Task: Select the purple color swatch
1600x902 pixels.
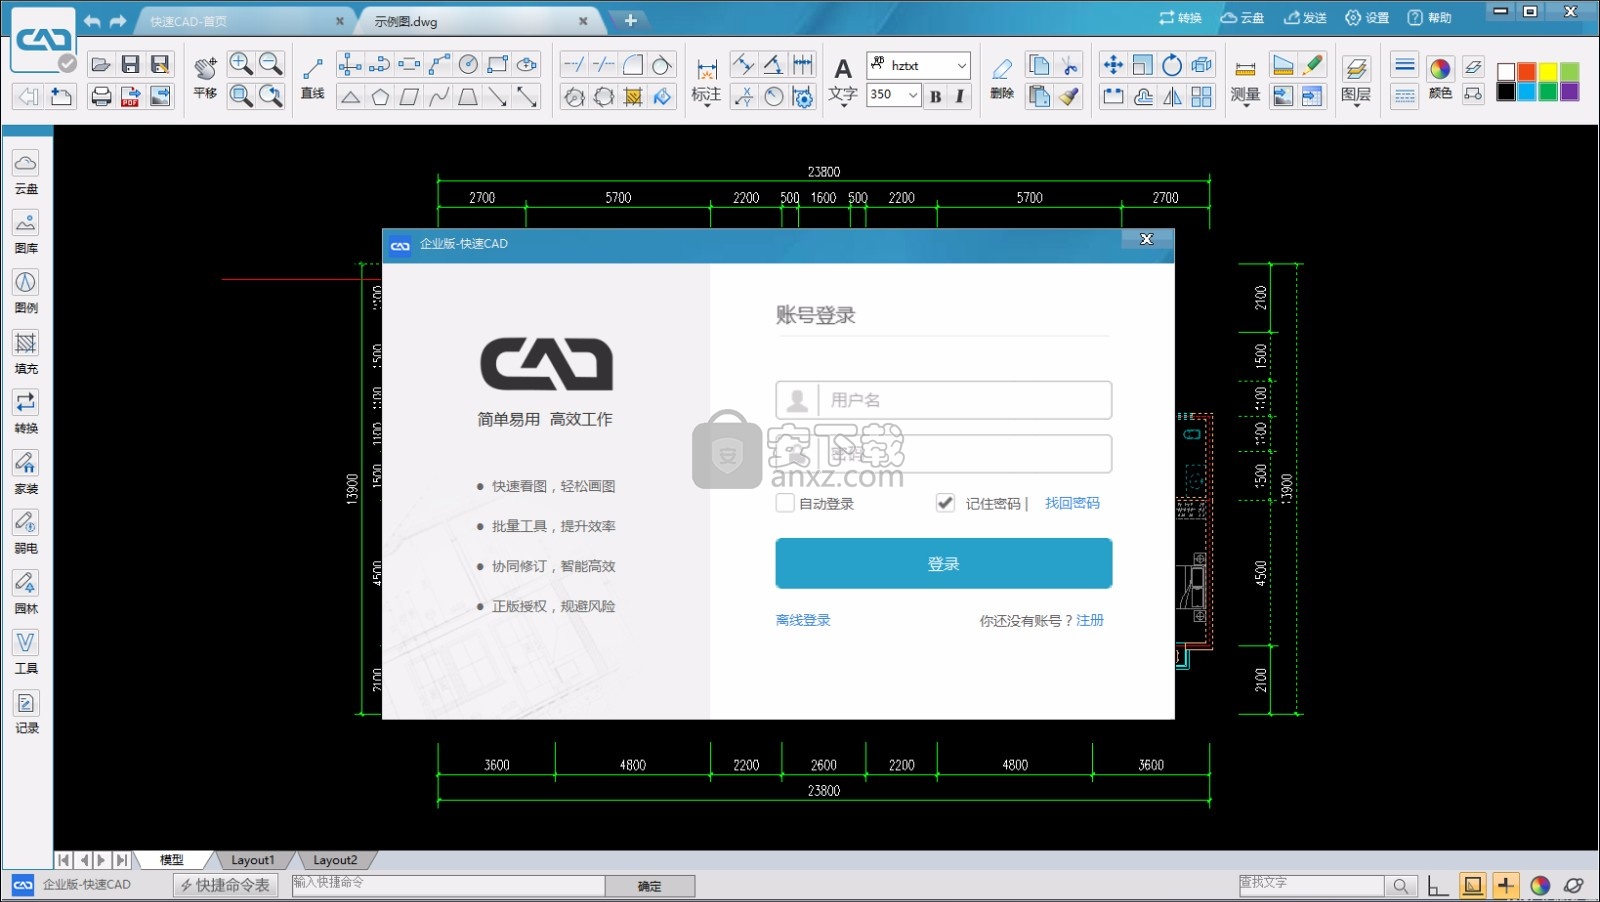Action: point(1569,92)
